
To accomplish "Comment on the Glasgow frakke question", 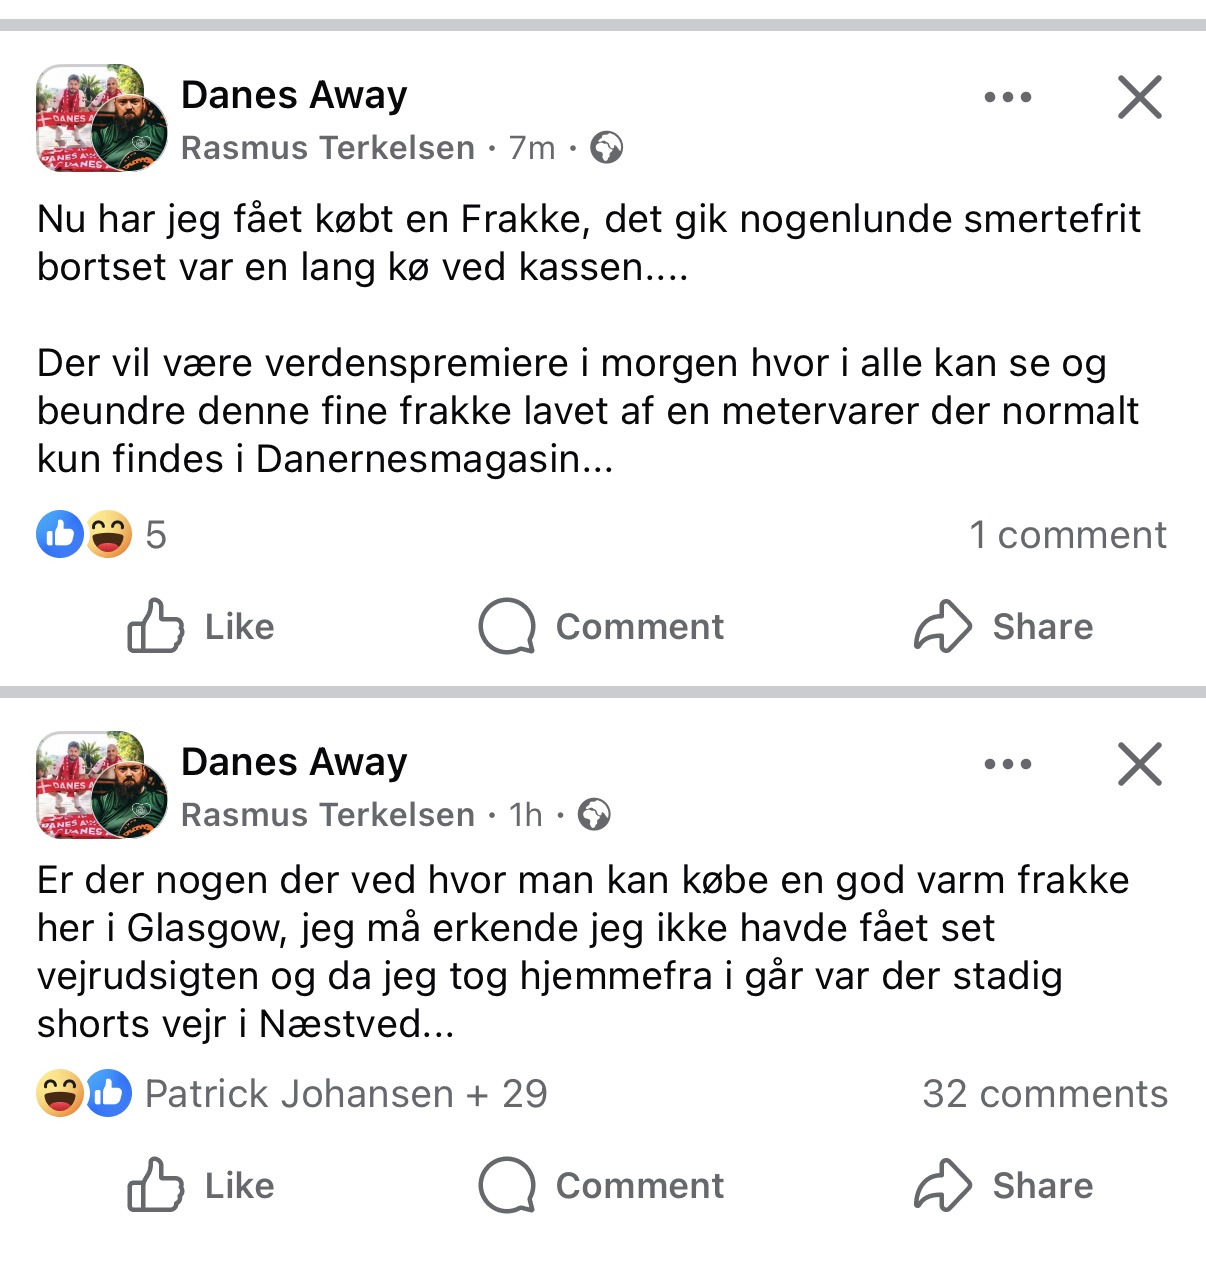I will 602,1186.
